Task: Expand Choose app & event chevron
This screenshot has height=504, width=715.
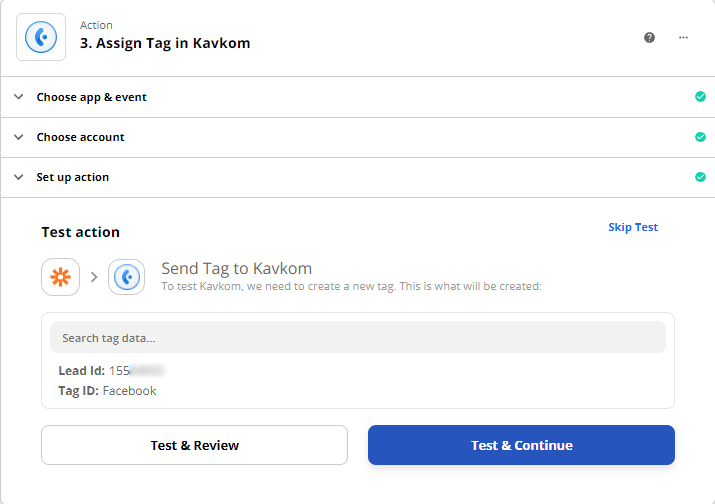Action: 18,97
